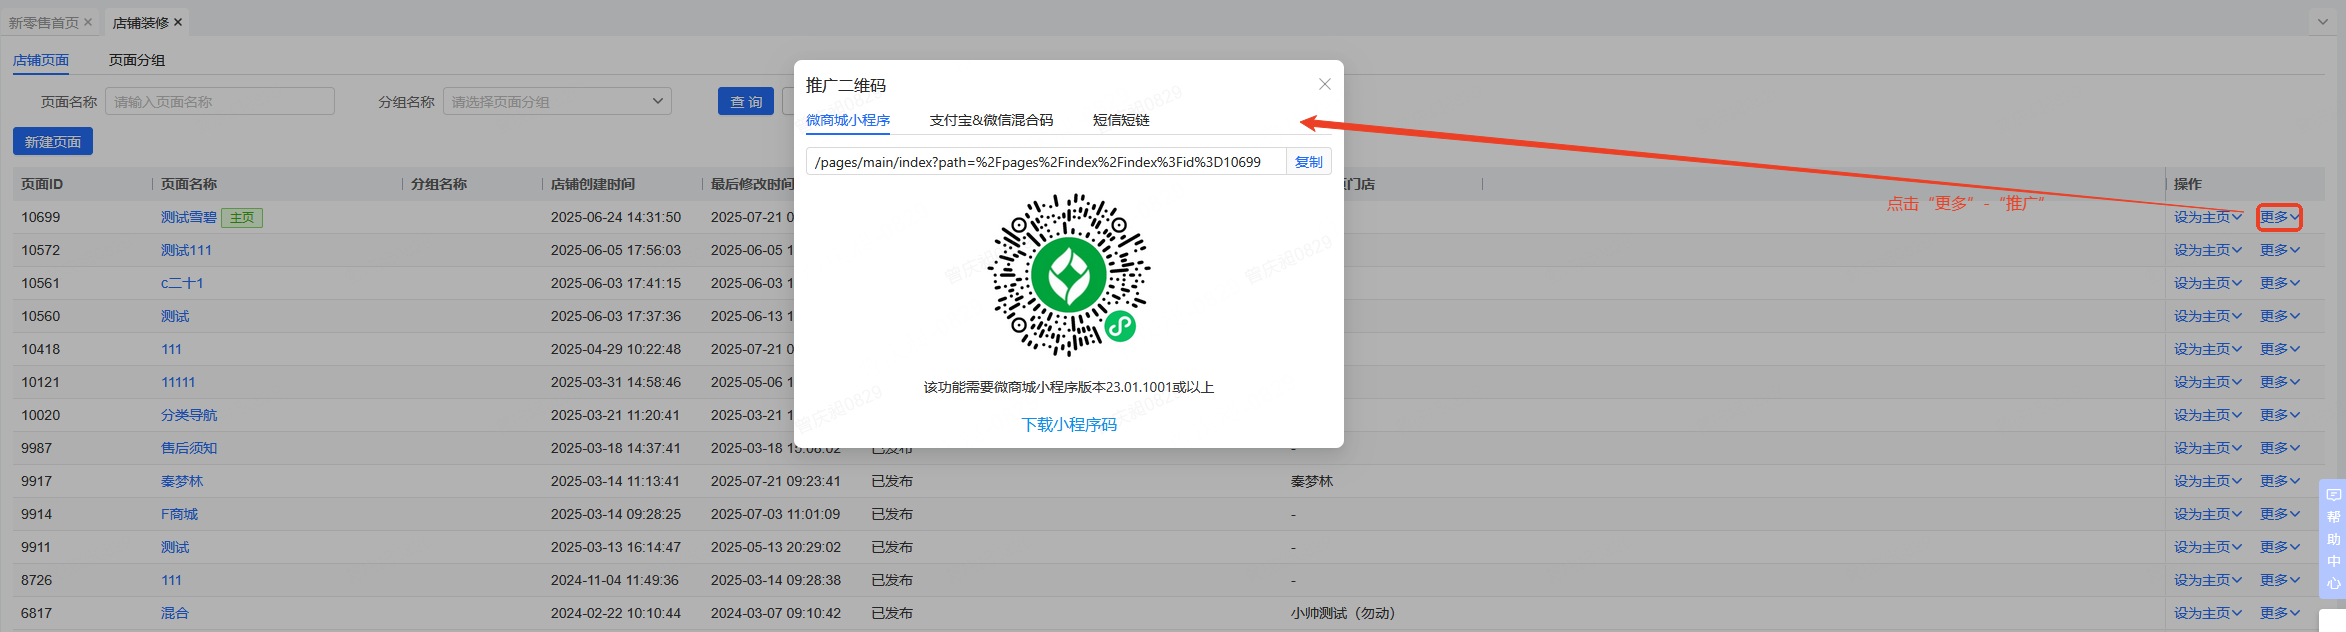Expand 设为主页 for row 10699
The width and height of the screenshot is (2346, 632).
pyautogui.click(x=2208, y=217)
